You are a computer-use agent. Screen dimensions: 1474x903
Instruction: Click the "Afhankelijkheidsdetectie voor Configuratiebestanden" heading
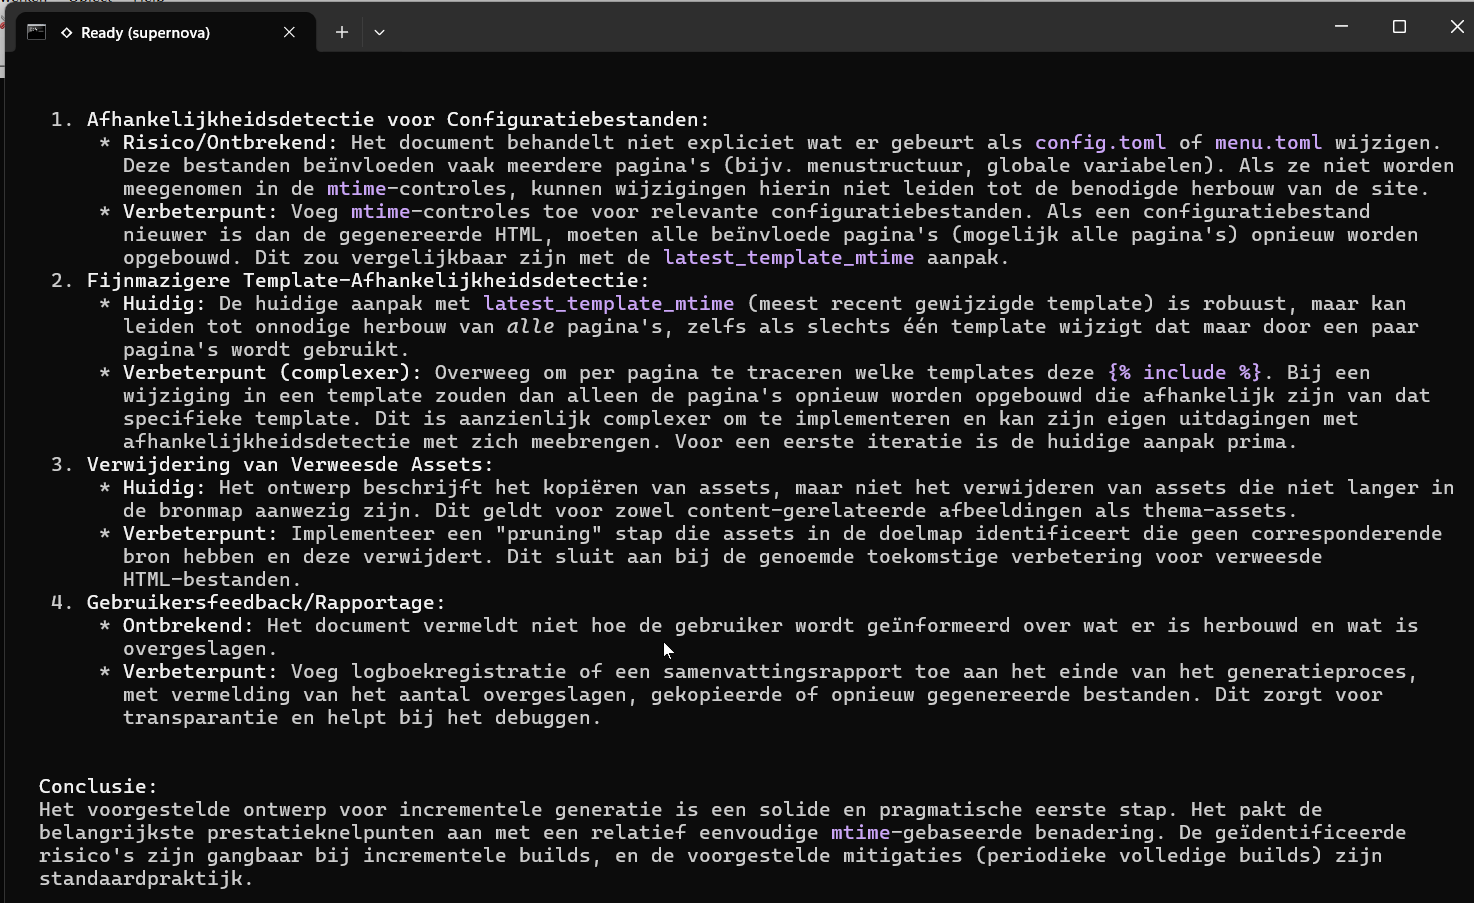tap(397, 120)
